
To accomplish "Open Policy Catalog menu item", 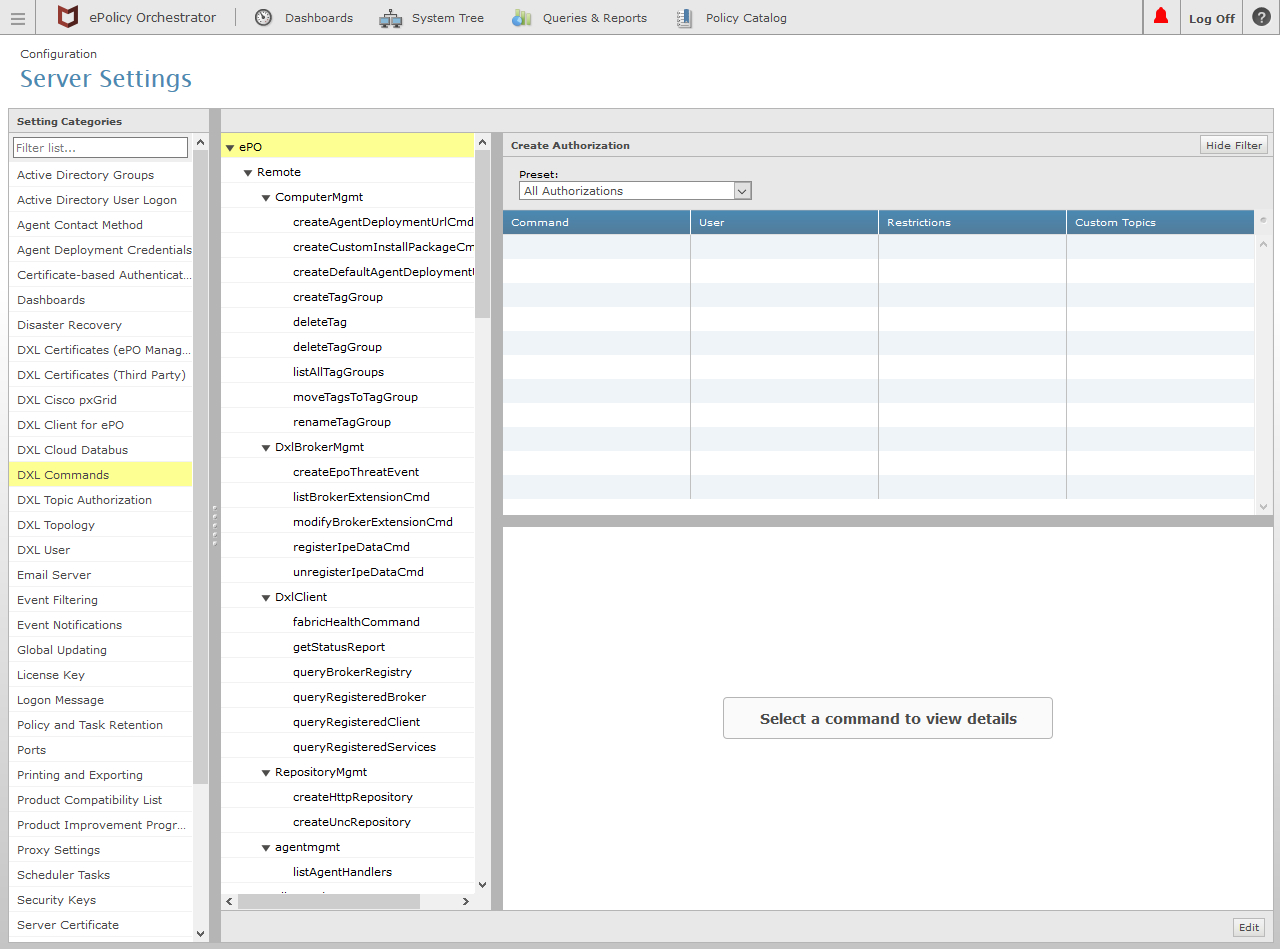I will pos(746,18).
